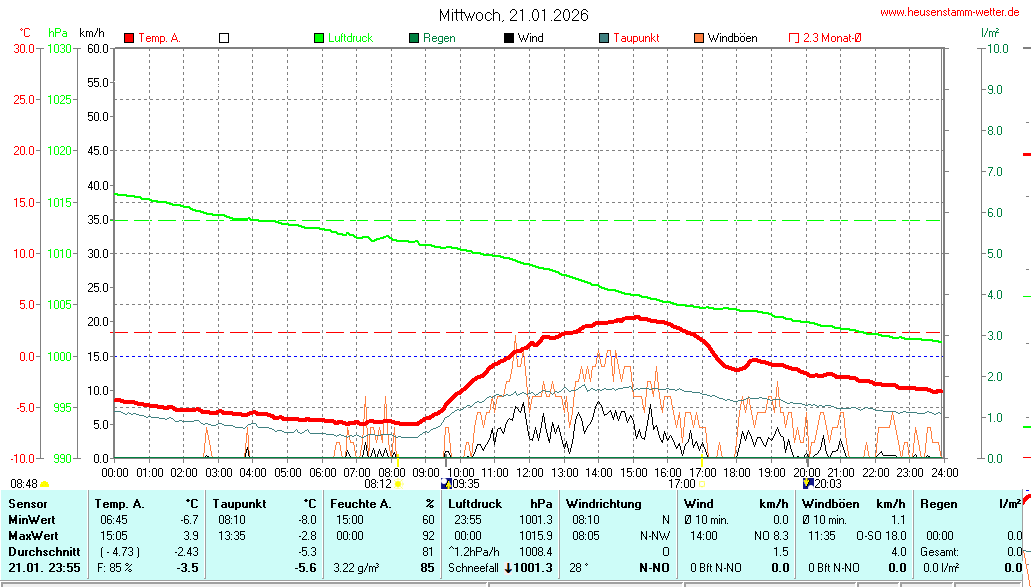Click the moonrise icon at 09:35
This screenshot has width=1034, height=587.
point(446,484)
